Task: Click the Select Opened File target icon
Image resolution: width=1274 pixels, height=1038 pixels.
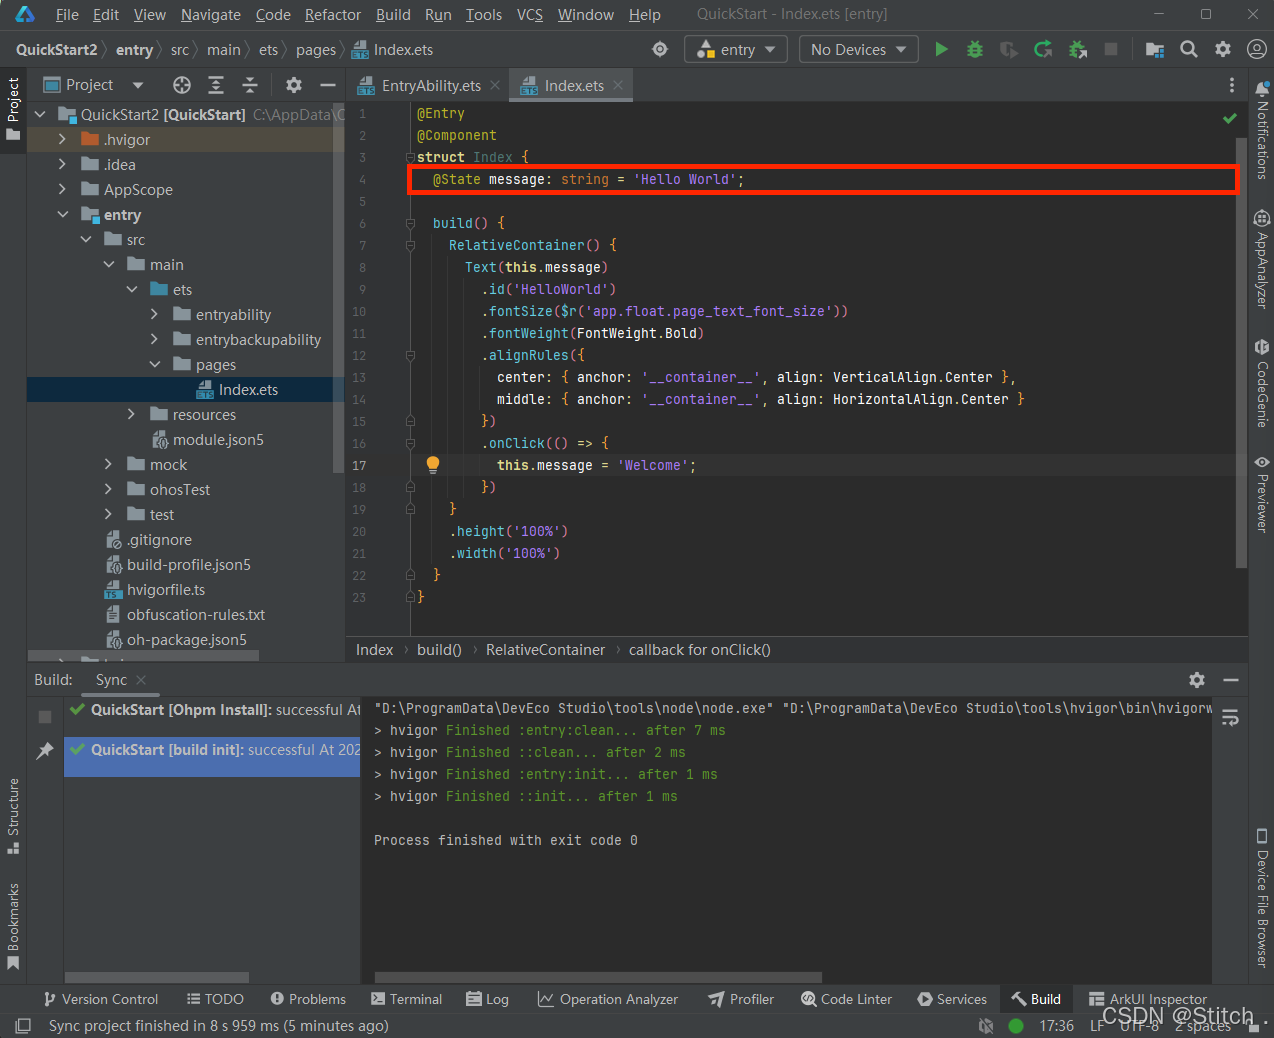Action: coord(181,85)
